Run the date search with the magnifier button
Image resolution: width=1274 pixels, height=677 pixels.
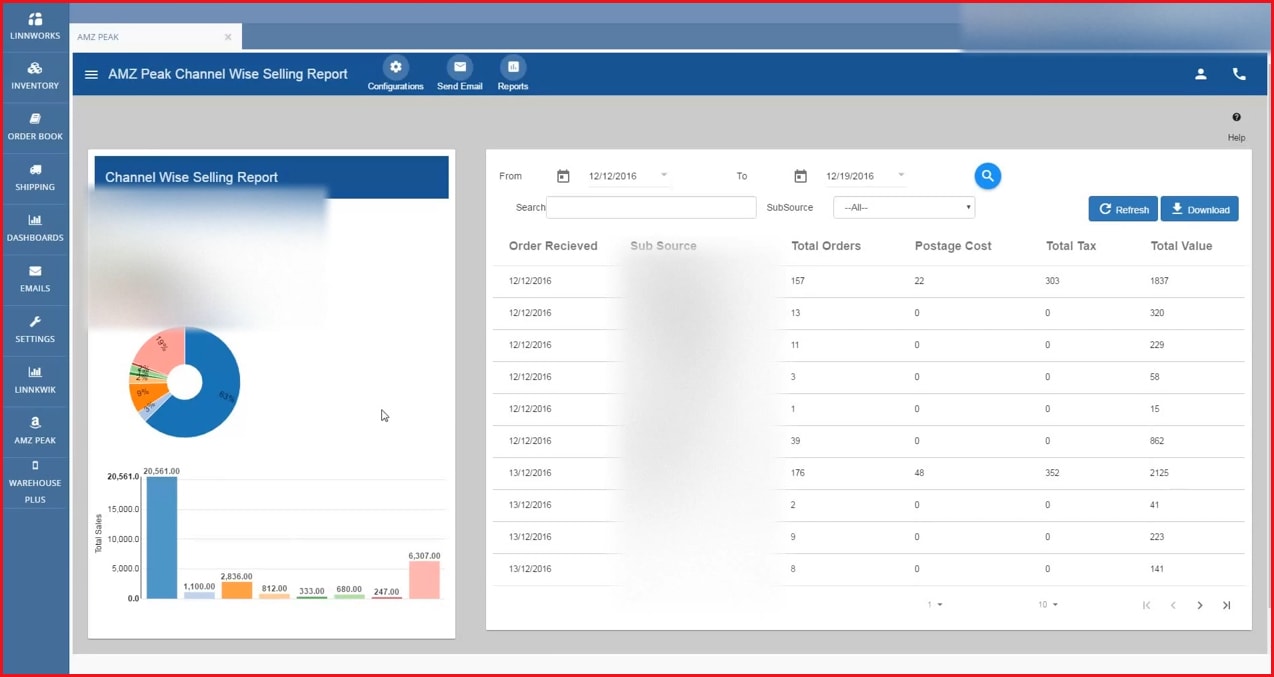click(988, 176)
